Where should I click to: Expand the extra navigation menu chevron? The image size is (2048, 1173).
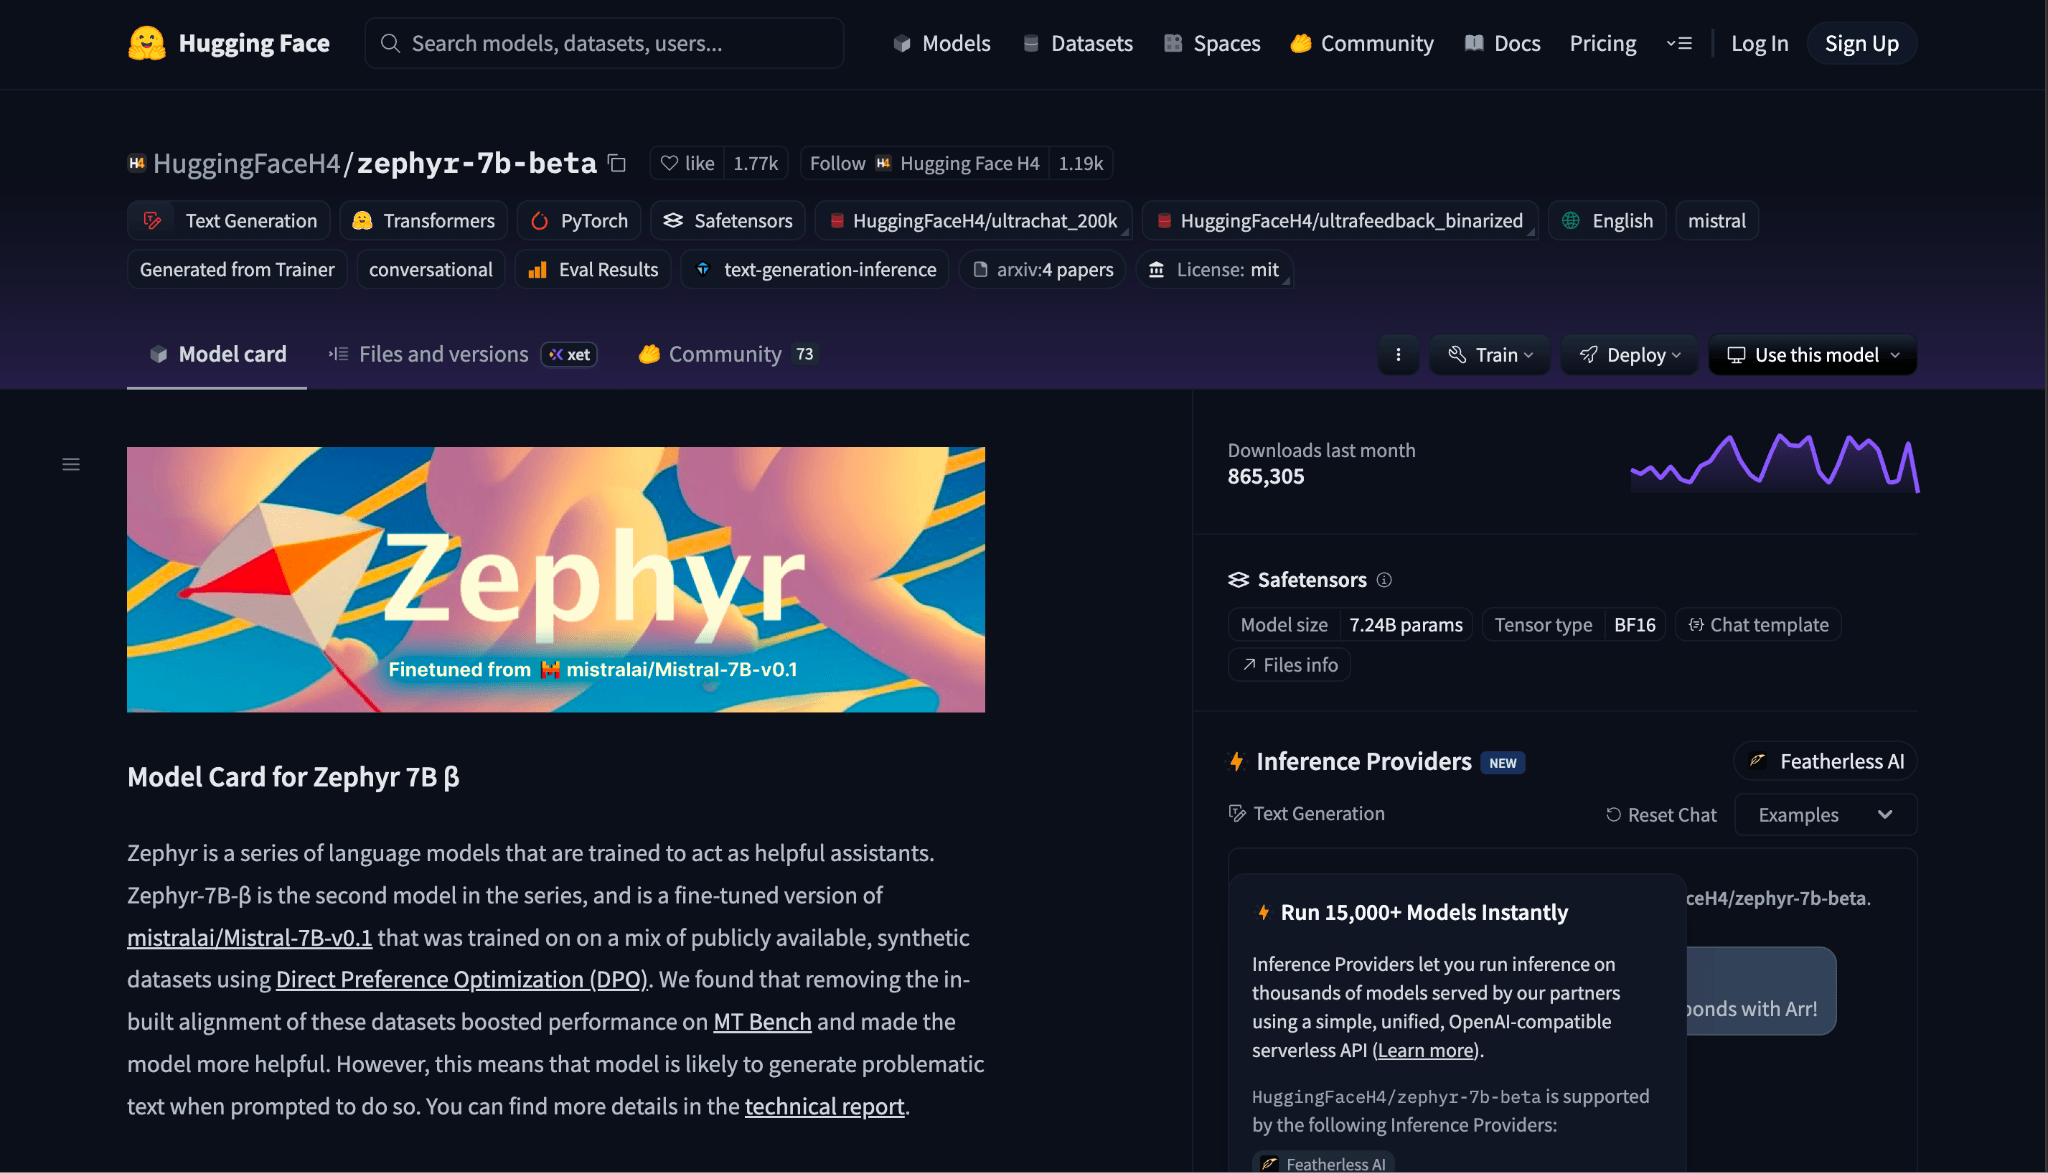(1679, 43)
